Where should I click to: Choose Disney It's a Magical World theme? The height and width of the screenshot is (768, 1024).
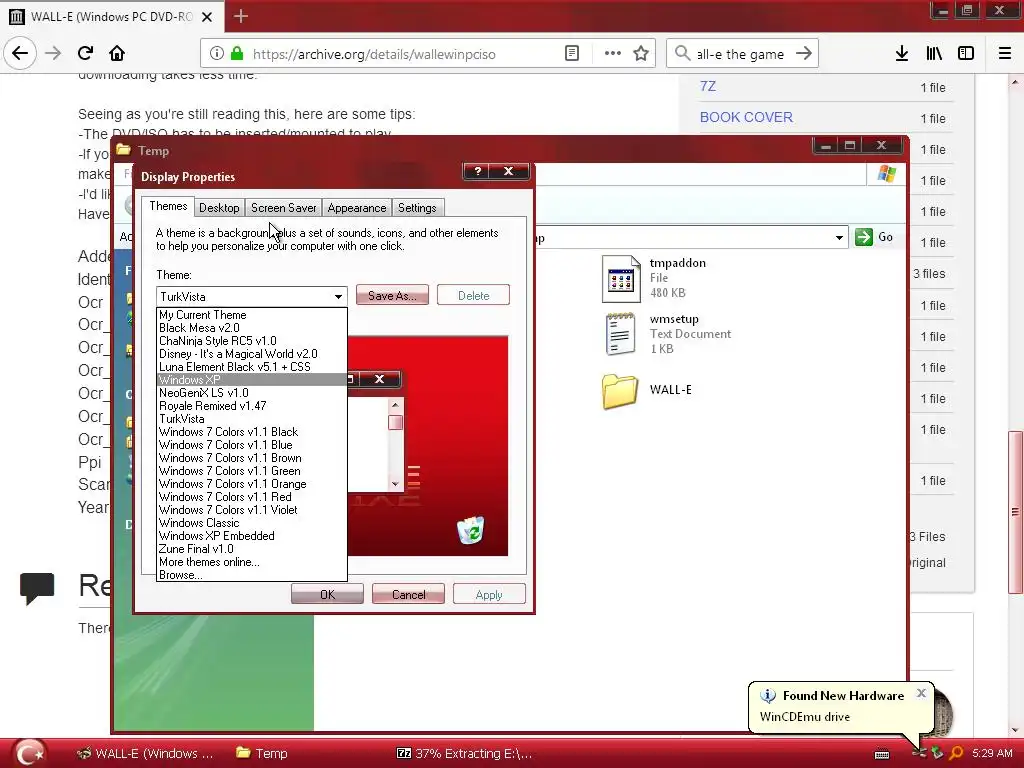click(x=252, y=354)
